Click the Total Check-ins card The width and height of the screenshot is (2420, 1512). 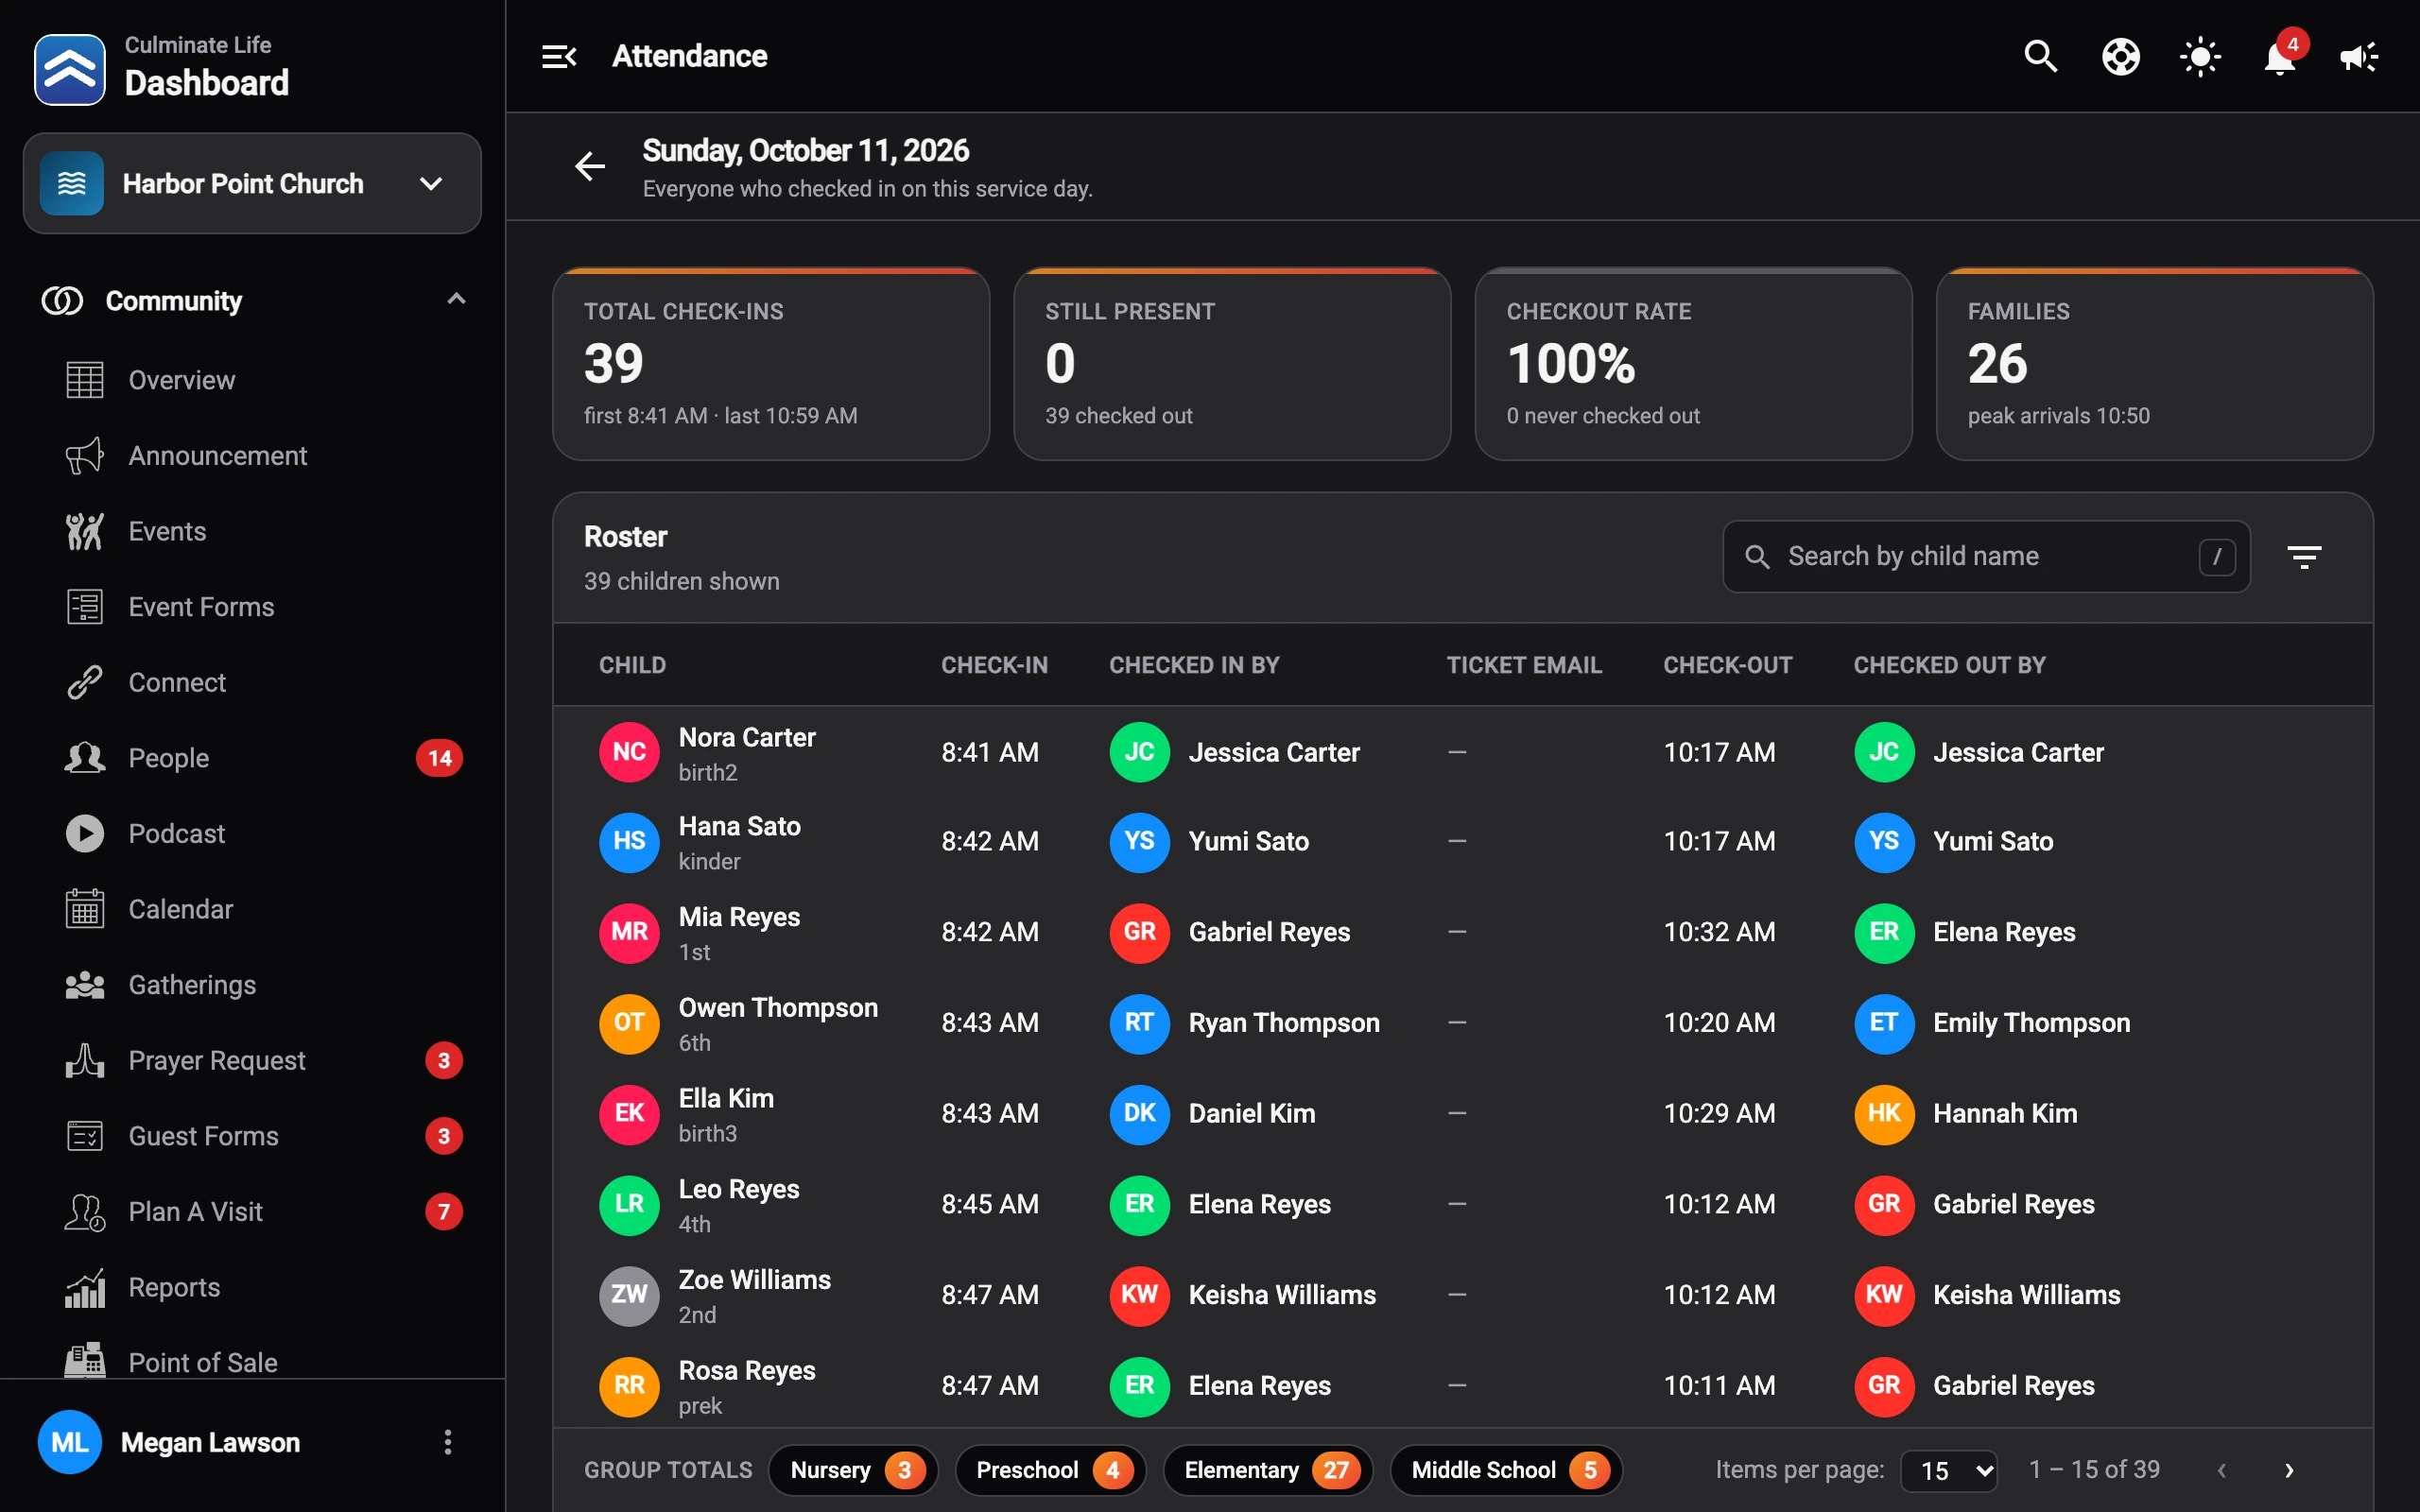click(771, 364)
